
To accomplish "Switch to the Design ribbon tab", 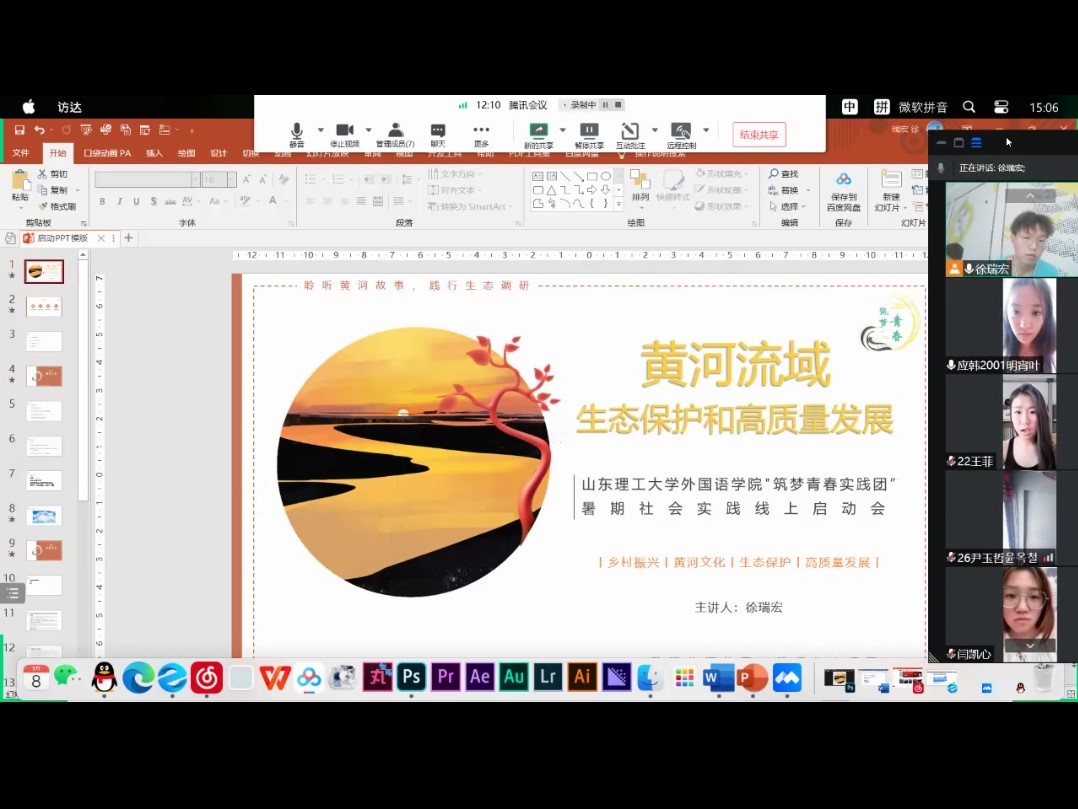I will (218, 153).
